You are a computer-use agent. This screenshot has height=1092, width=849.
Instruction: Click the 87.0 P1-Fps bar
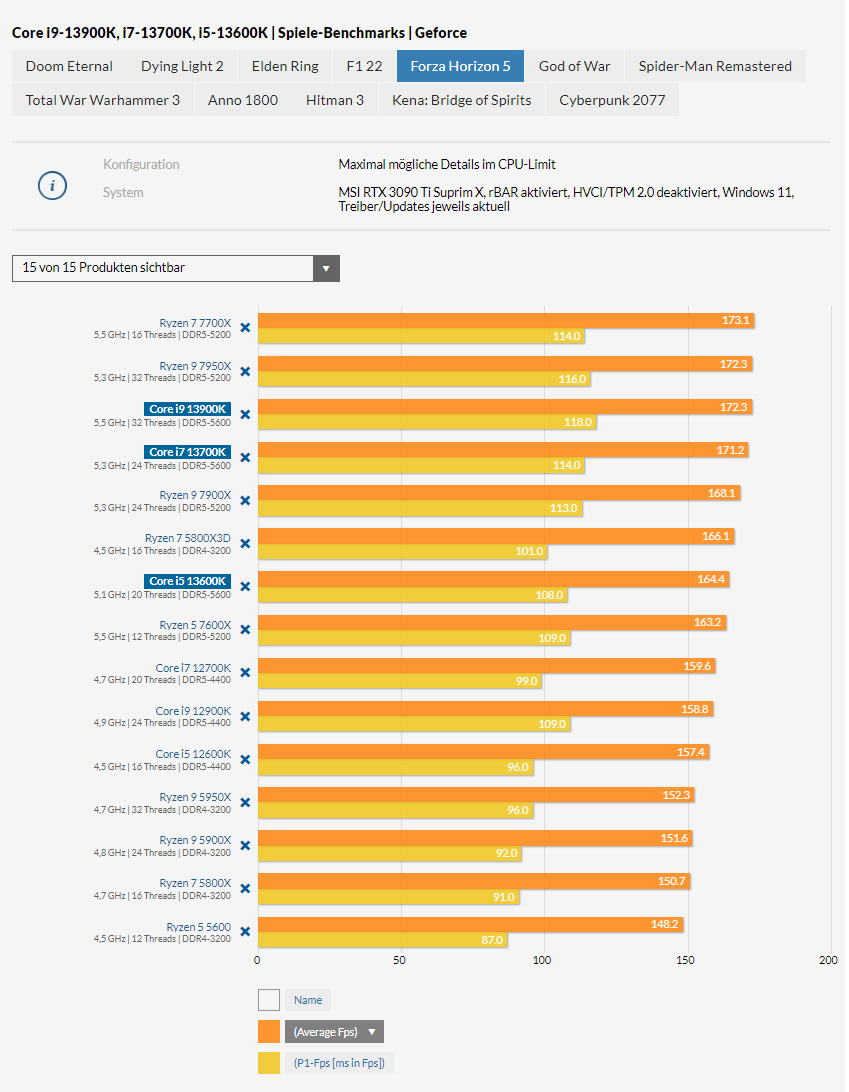(383, 939)
